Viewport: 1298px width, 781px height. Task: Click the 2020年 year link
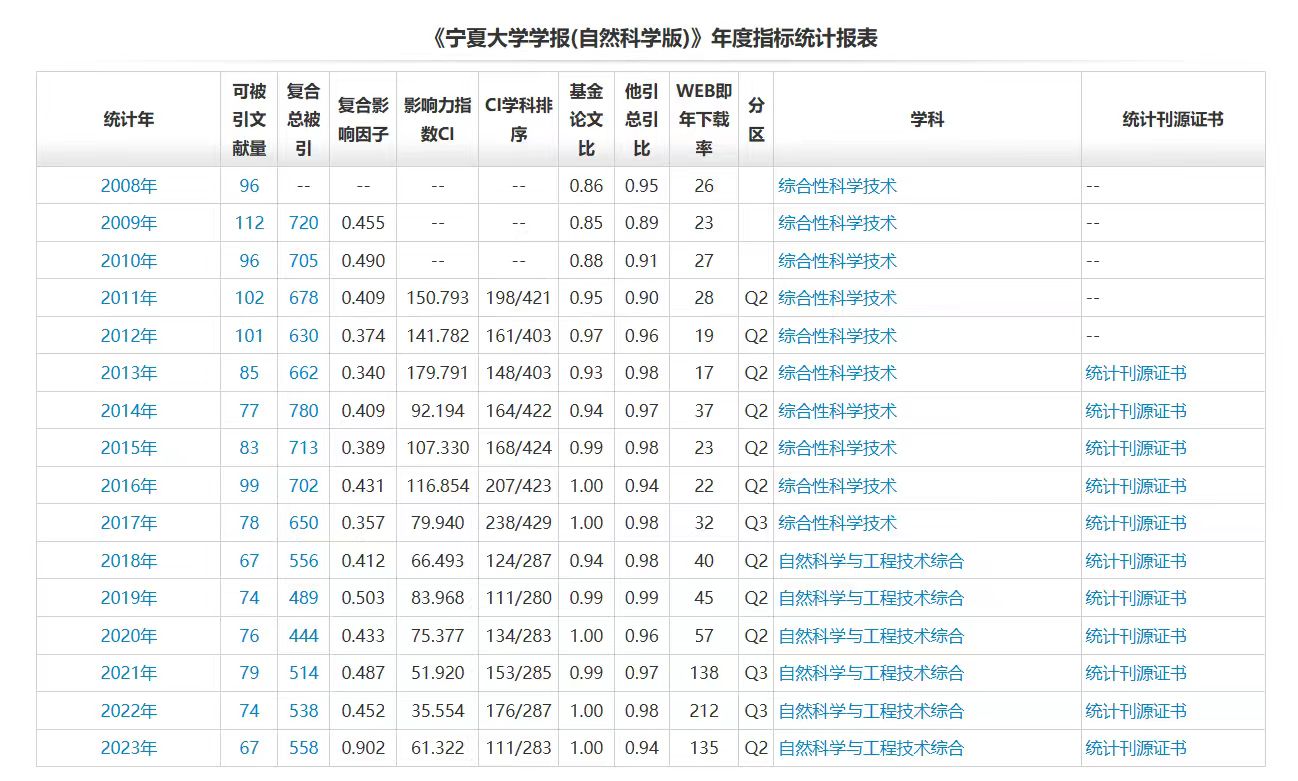[129, 636]
